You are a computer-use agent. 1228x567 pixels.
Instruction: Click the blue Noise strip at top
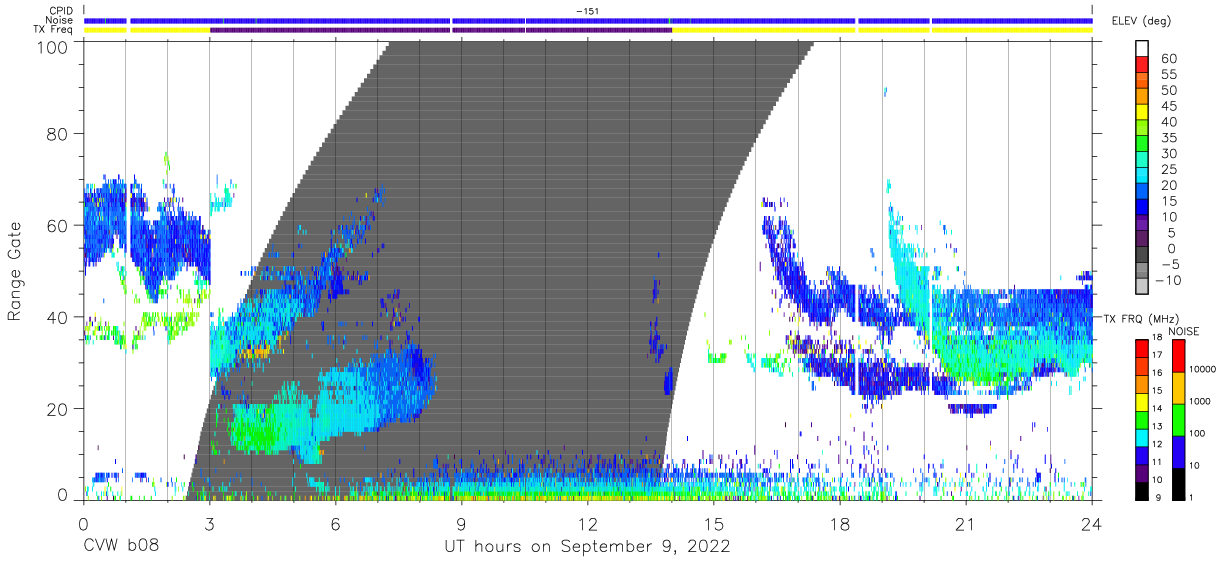(588, 20)
